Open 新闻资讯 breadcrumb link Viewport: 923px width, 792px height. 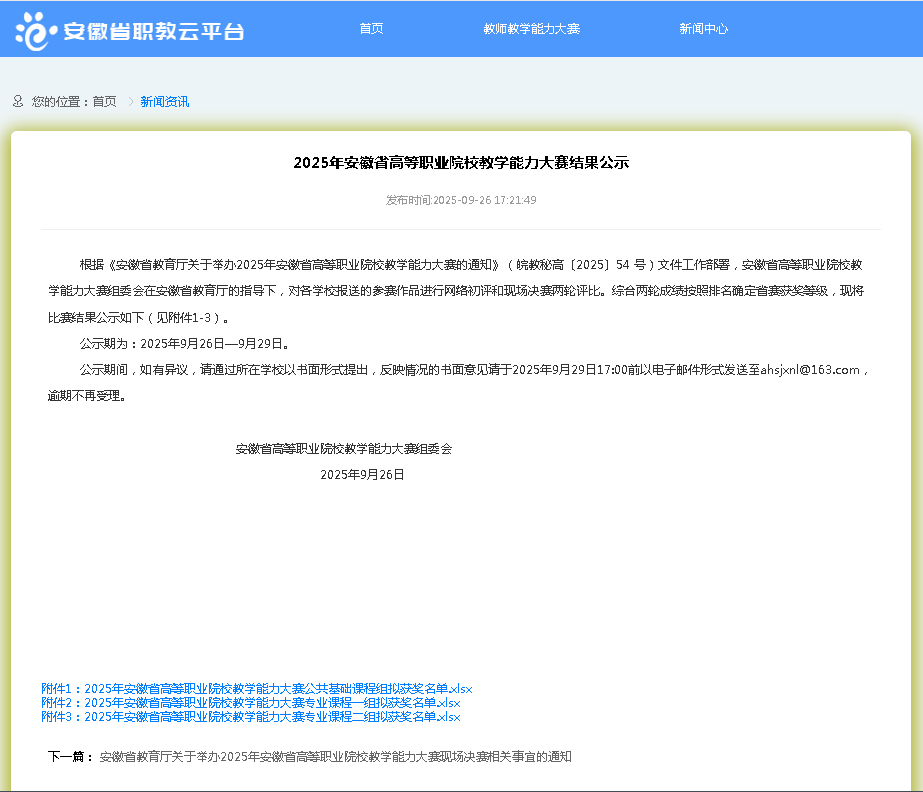tap(164, 102)
